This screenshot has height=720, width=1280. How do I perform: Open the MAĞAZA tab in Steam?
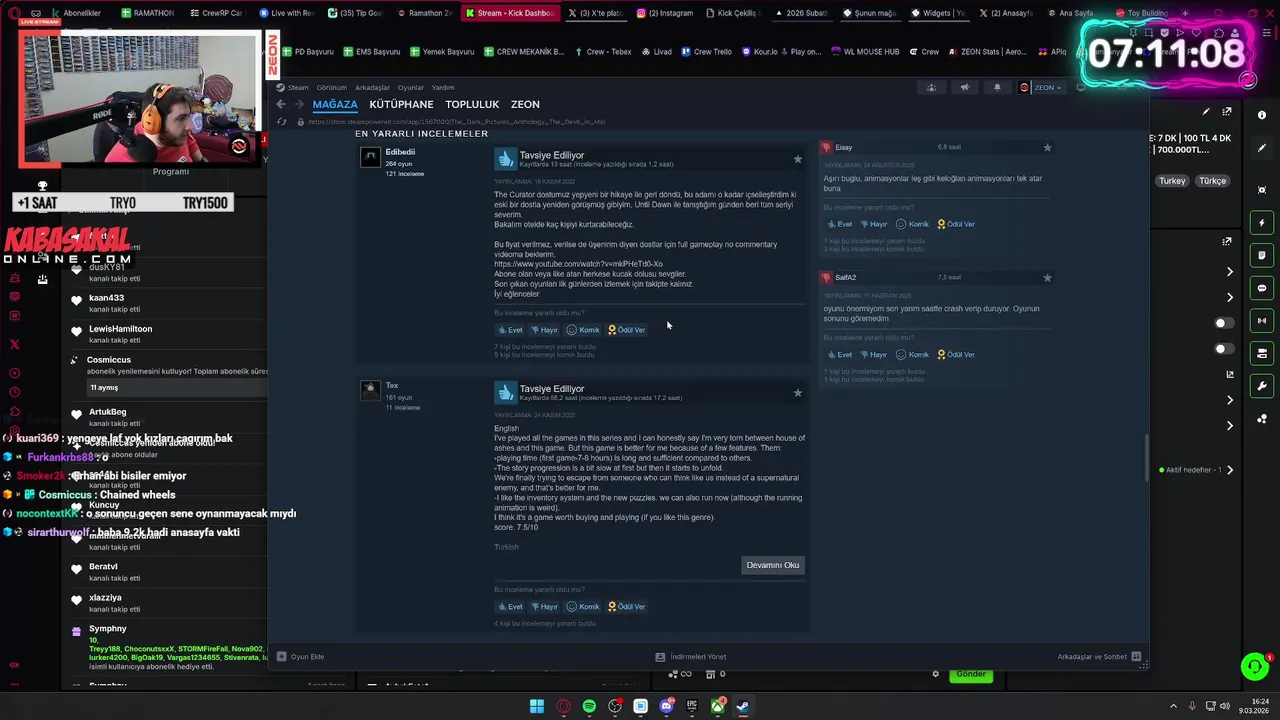pos(334,104)
